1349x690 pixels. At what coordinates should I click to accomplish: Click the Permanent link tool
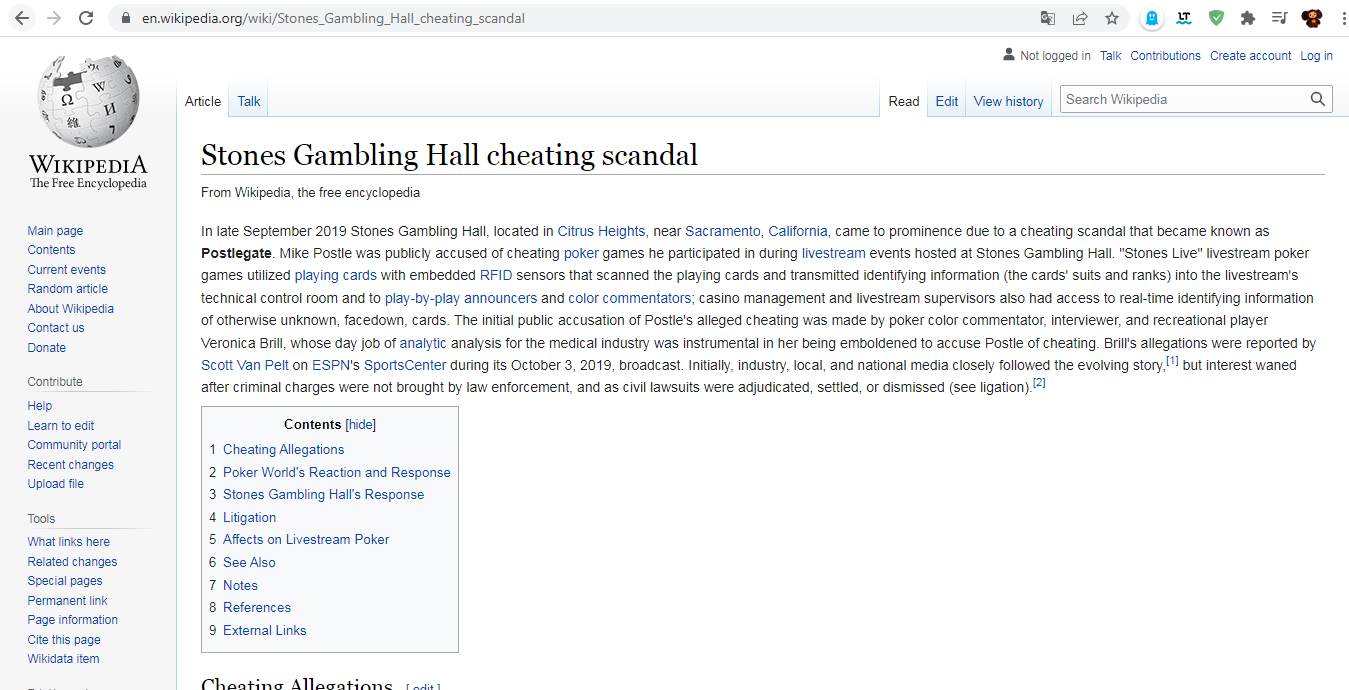[x=67, y=601]
